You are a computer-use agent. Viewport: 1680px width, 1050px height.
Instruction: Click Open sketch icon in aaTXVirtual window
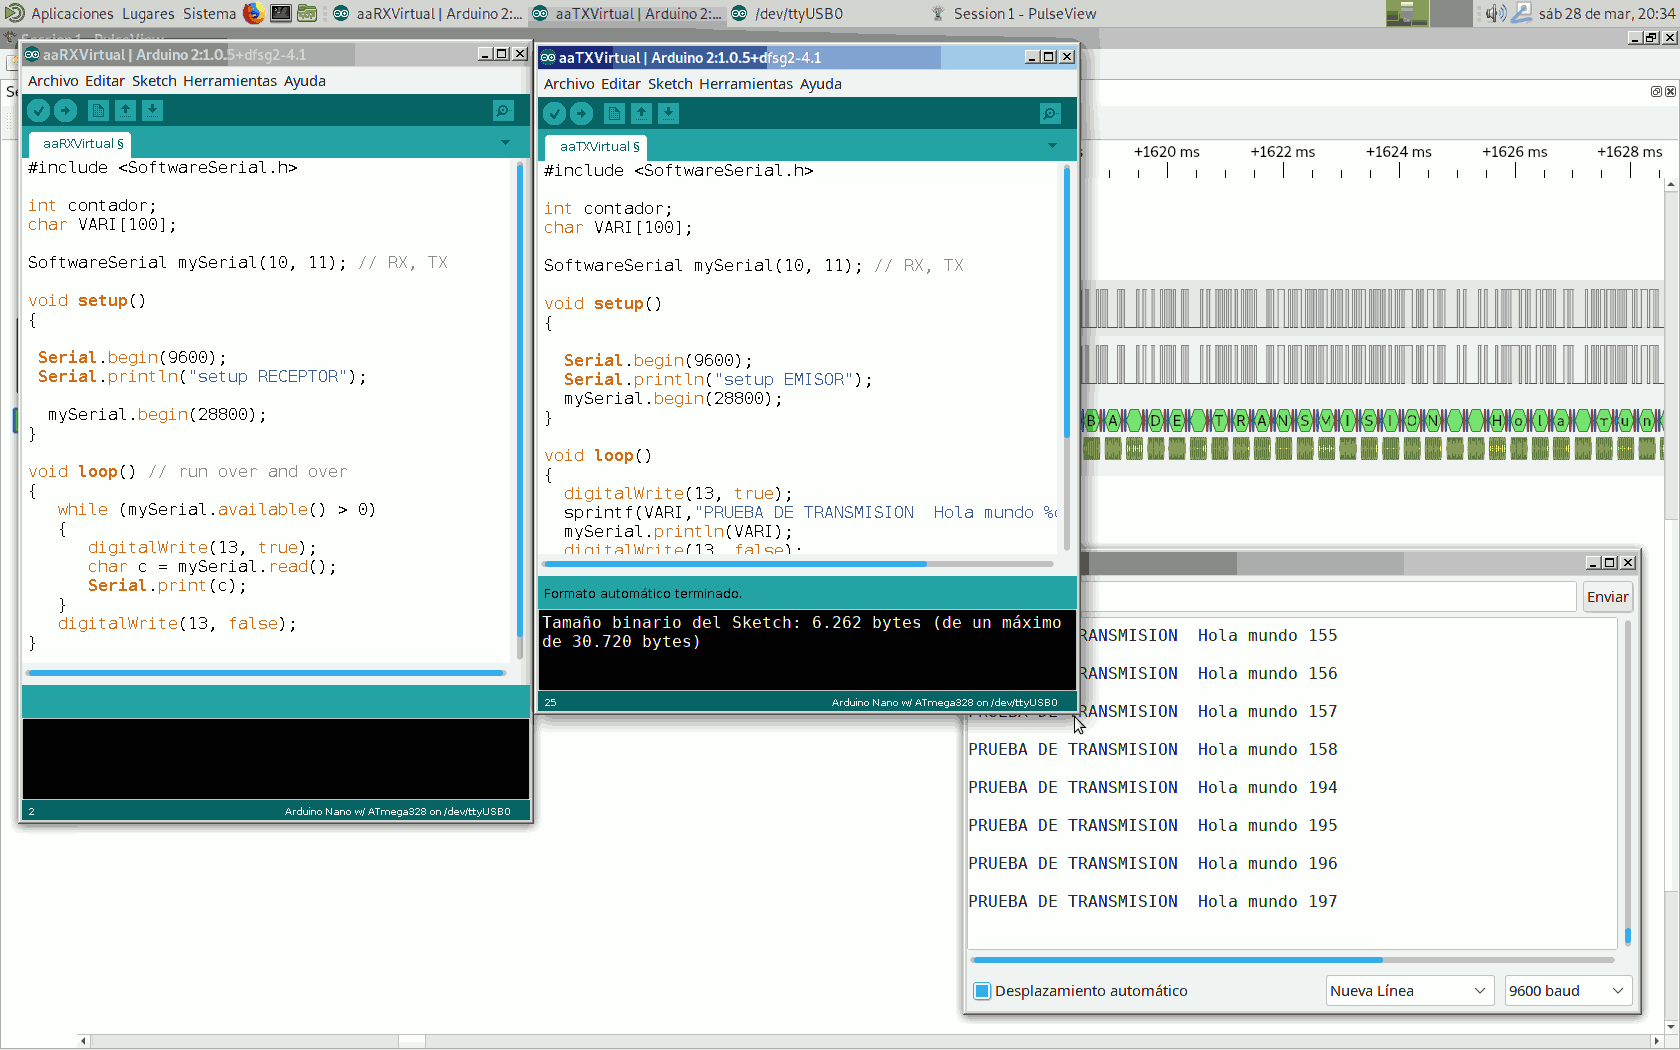pyautogui.click(x=641, y=114)
